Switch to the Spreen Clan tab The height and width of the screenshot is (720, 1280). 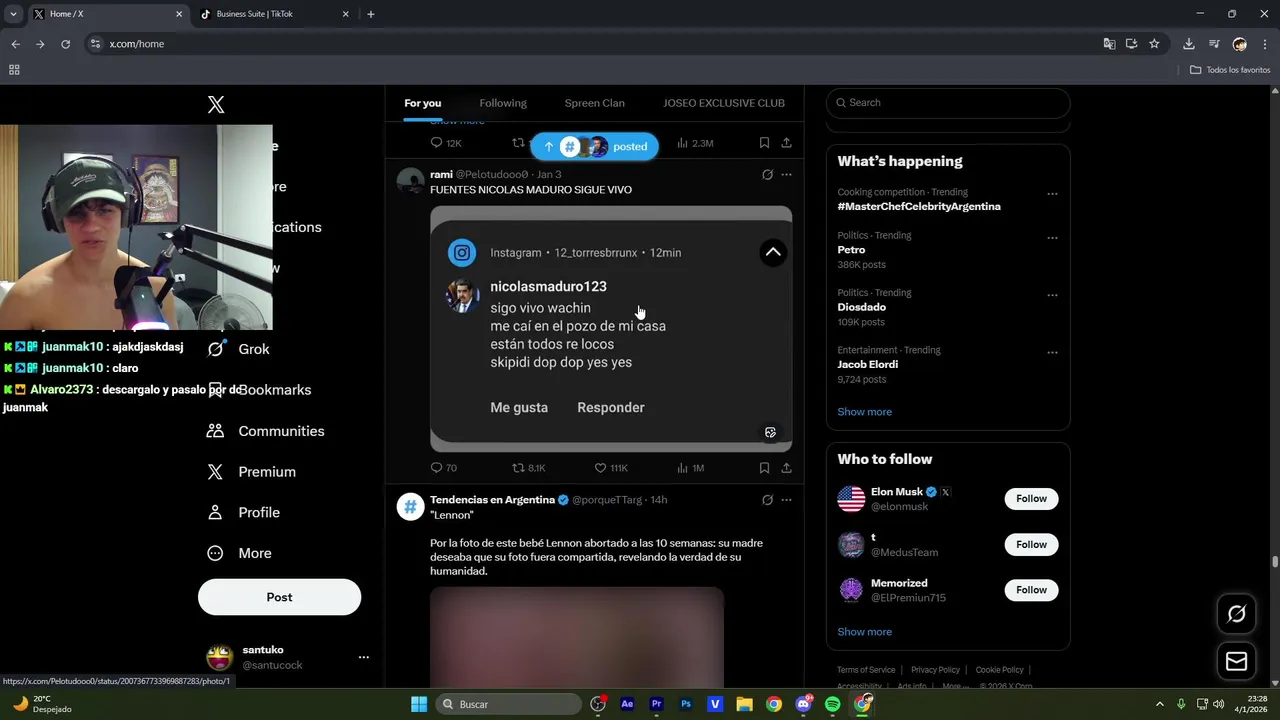point(594,103)
